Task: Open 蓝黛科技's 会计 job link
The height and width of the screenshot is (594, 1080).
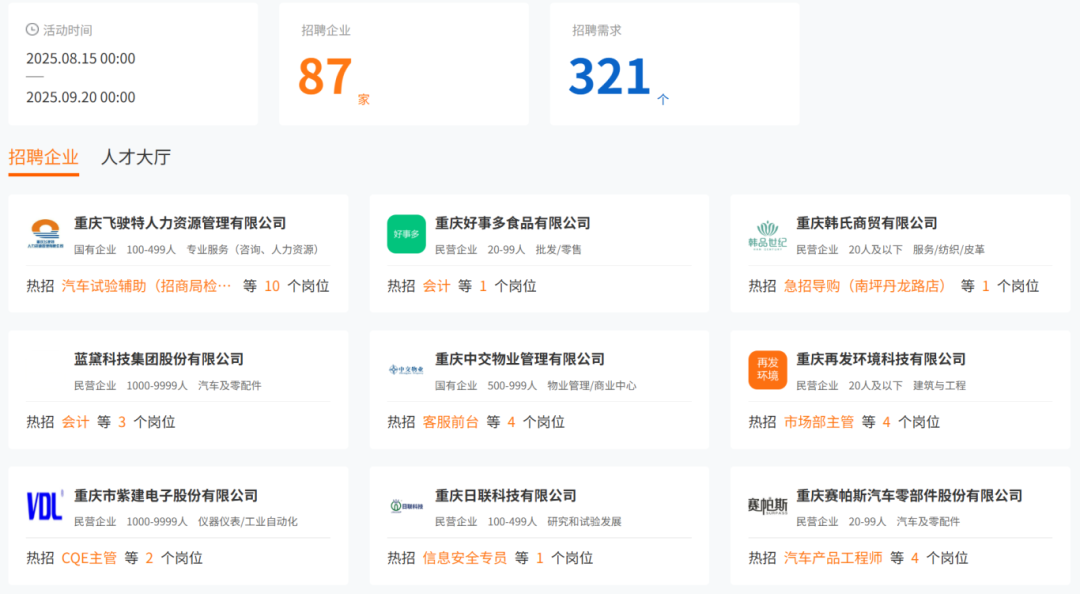Action: click(x=75, y=422)
